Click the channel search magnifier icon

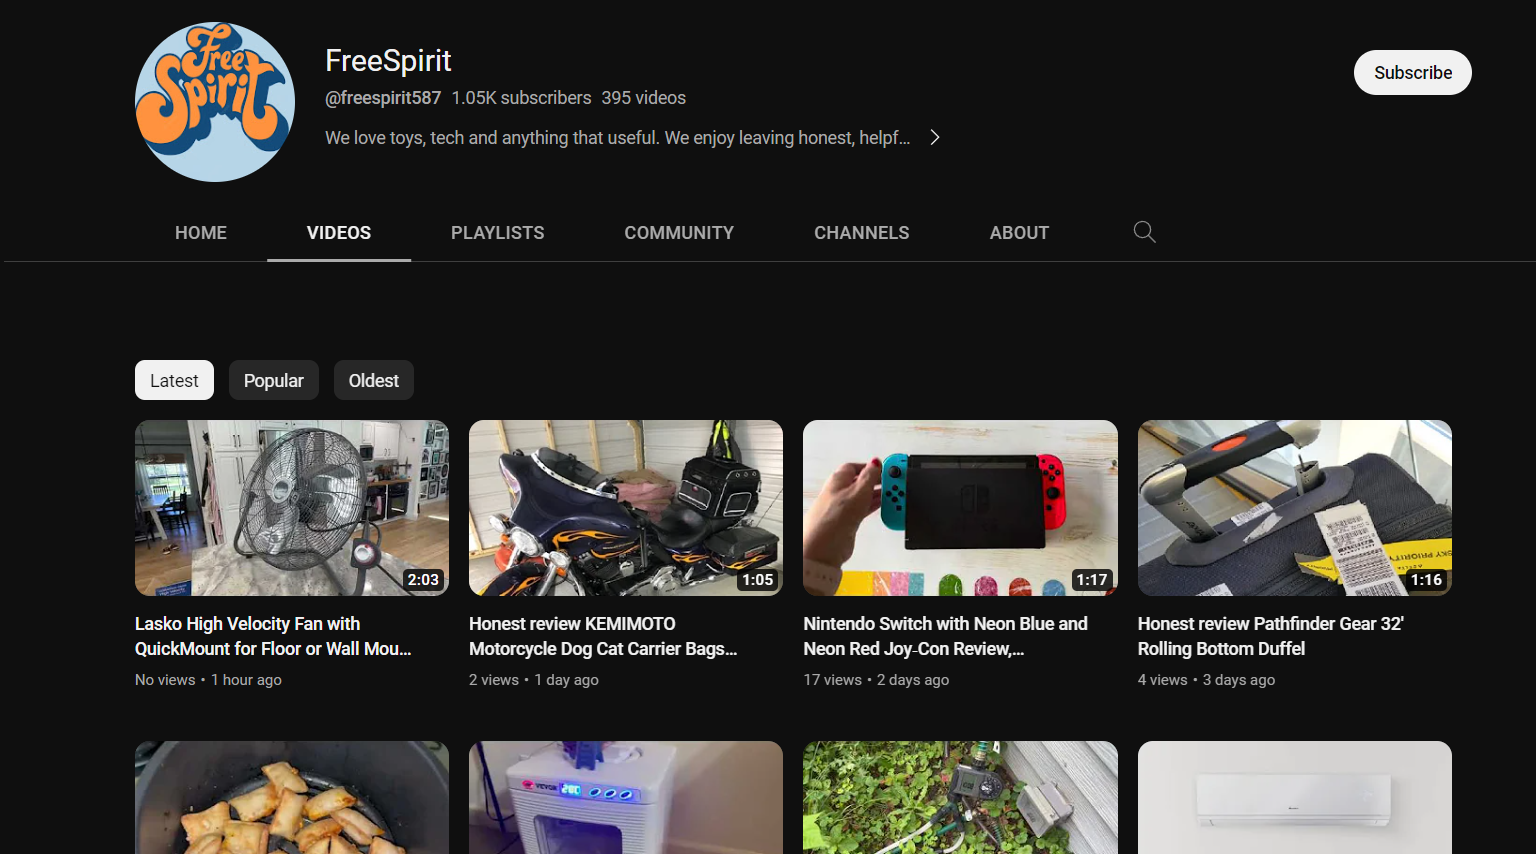(x=1144, y=232)
